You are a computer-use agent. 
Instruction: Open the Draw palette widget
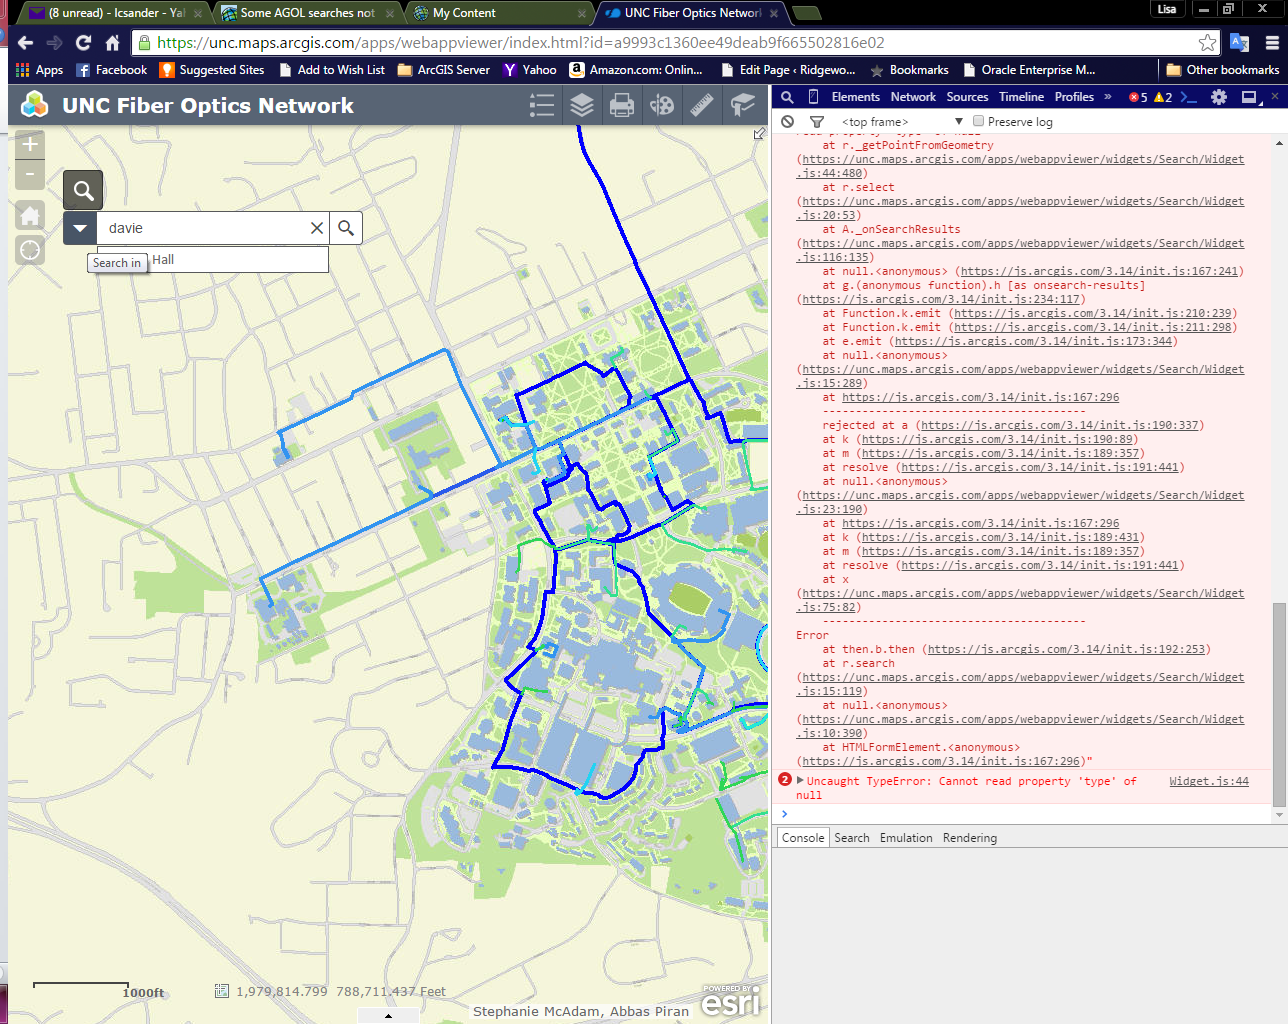[662, 105]
